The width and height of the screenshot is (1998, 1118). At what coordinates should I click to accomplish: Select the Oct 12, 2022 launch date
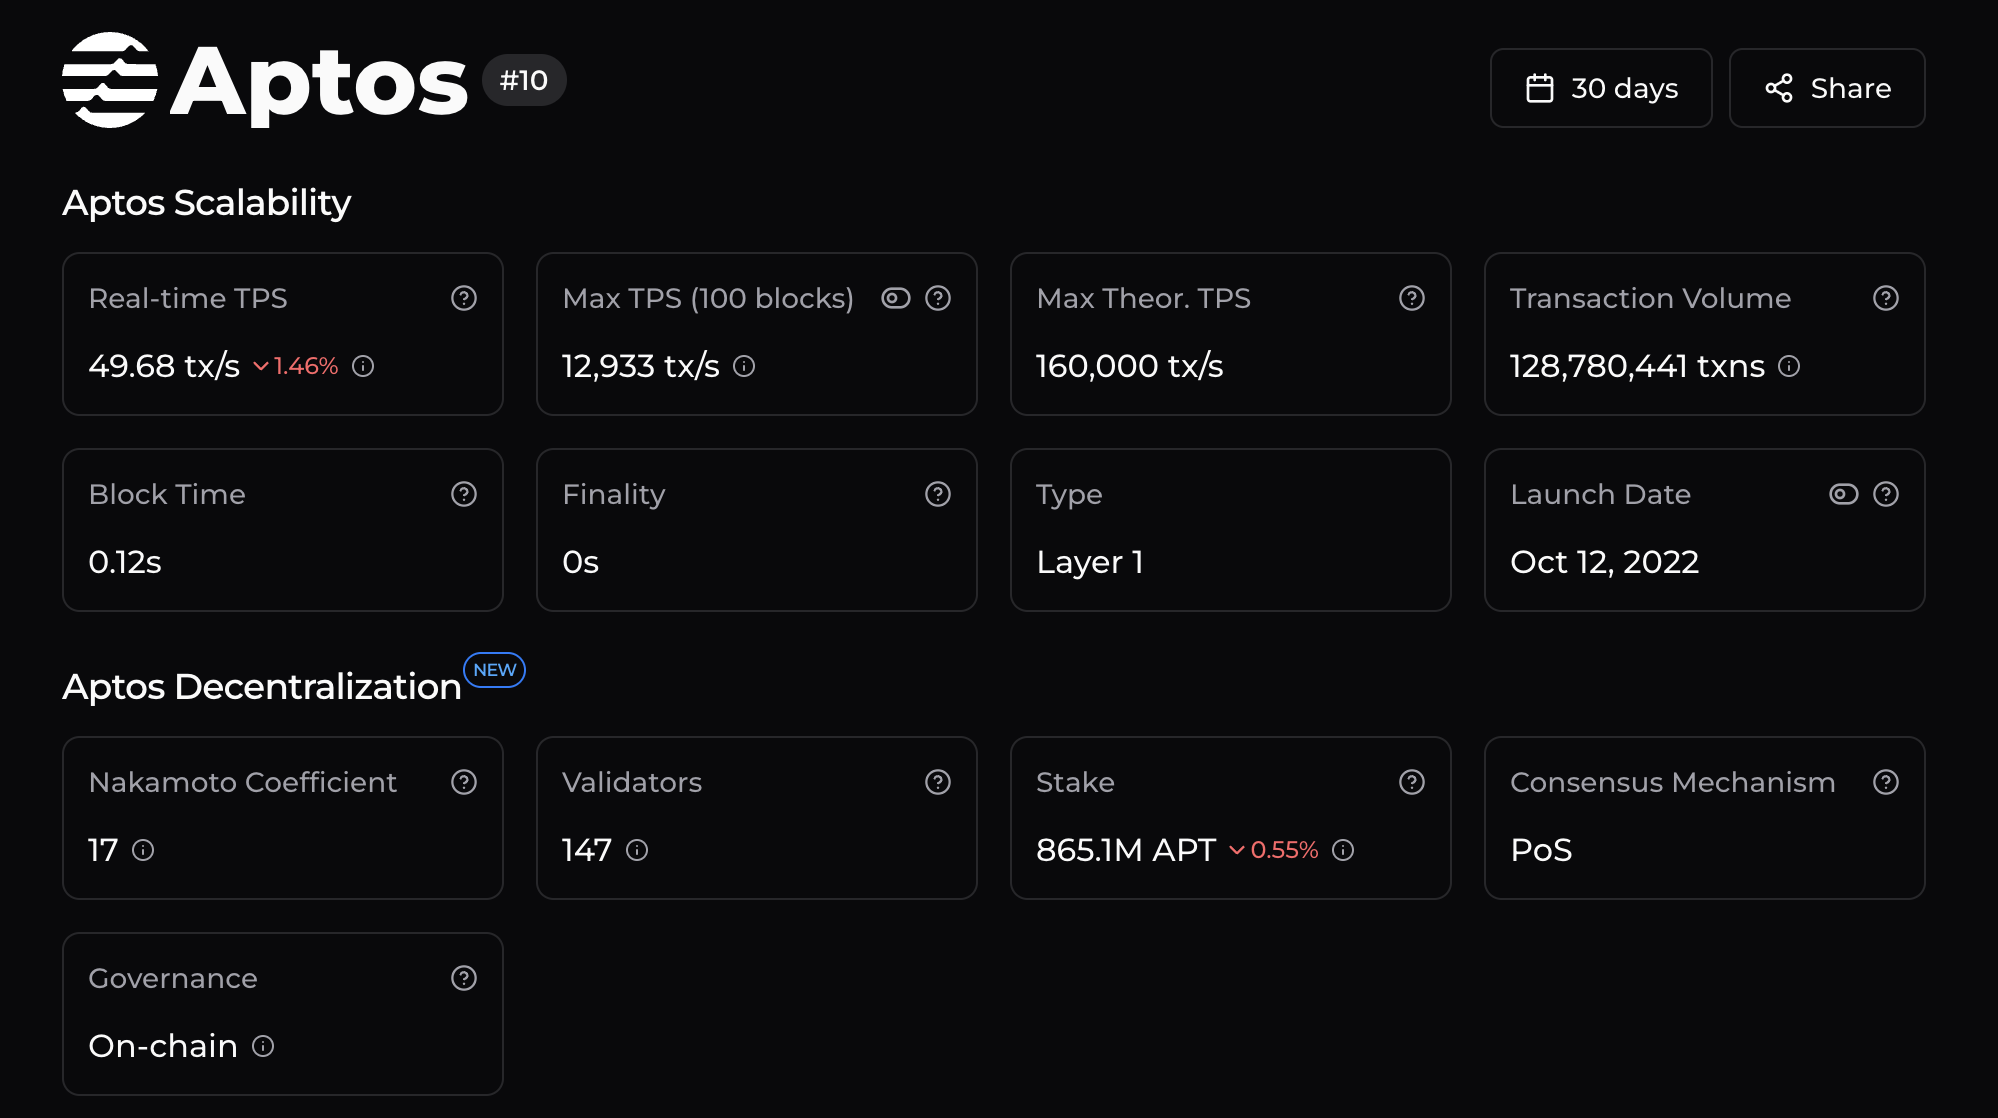click(1605, 562)
